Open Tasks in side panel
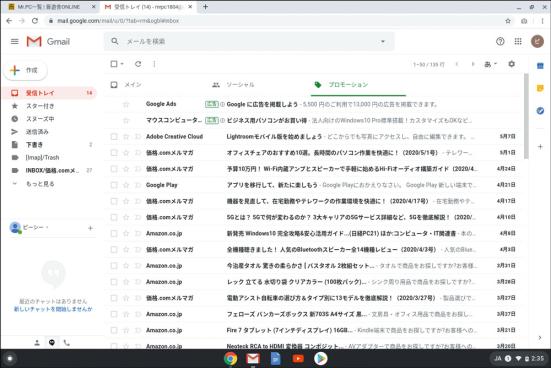 pyautogui.click(x=540, y=111)
